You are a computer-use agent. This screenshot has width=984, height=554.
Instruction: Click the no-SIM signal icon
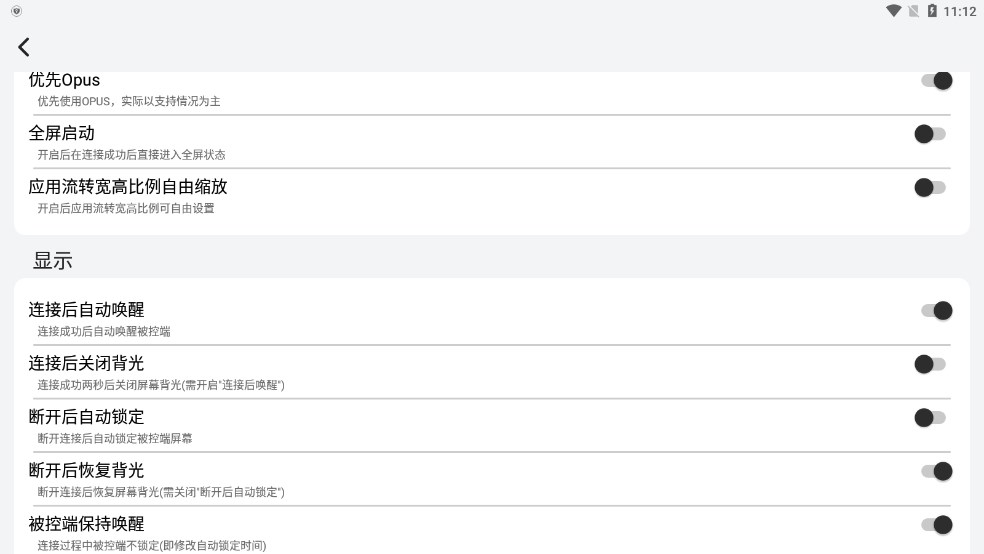(x=913, y=11)
